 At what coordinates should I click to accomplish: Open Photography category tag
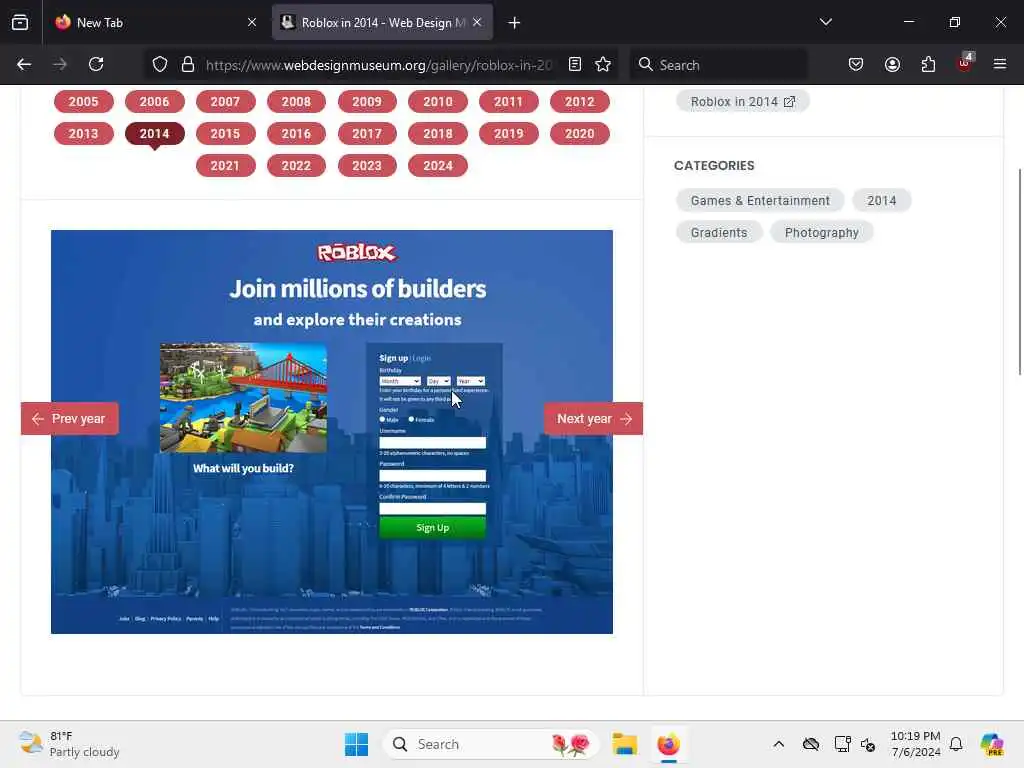tap(822, 232)
